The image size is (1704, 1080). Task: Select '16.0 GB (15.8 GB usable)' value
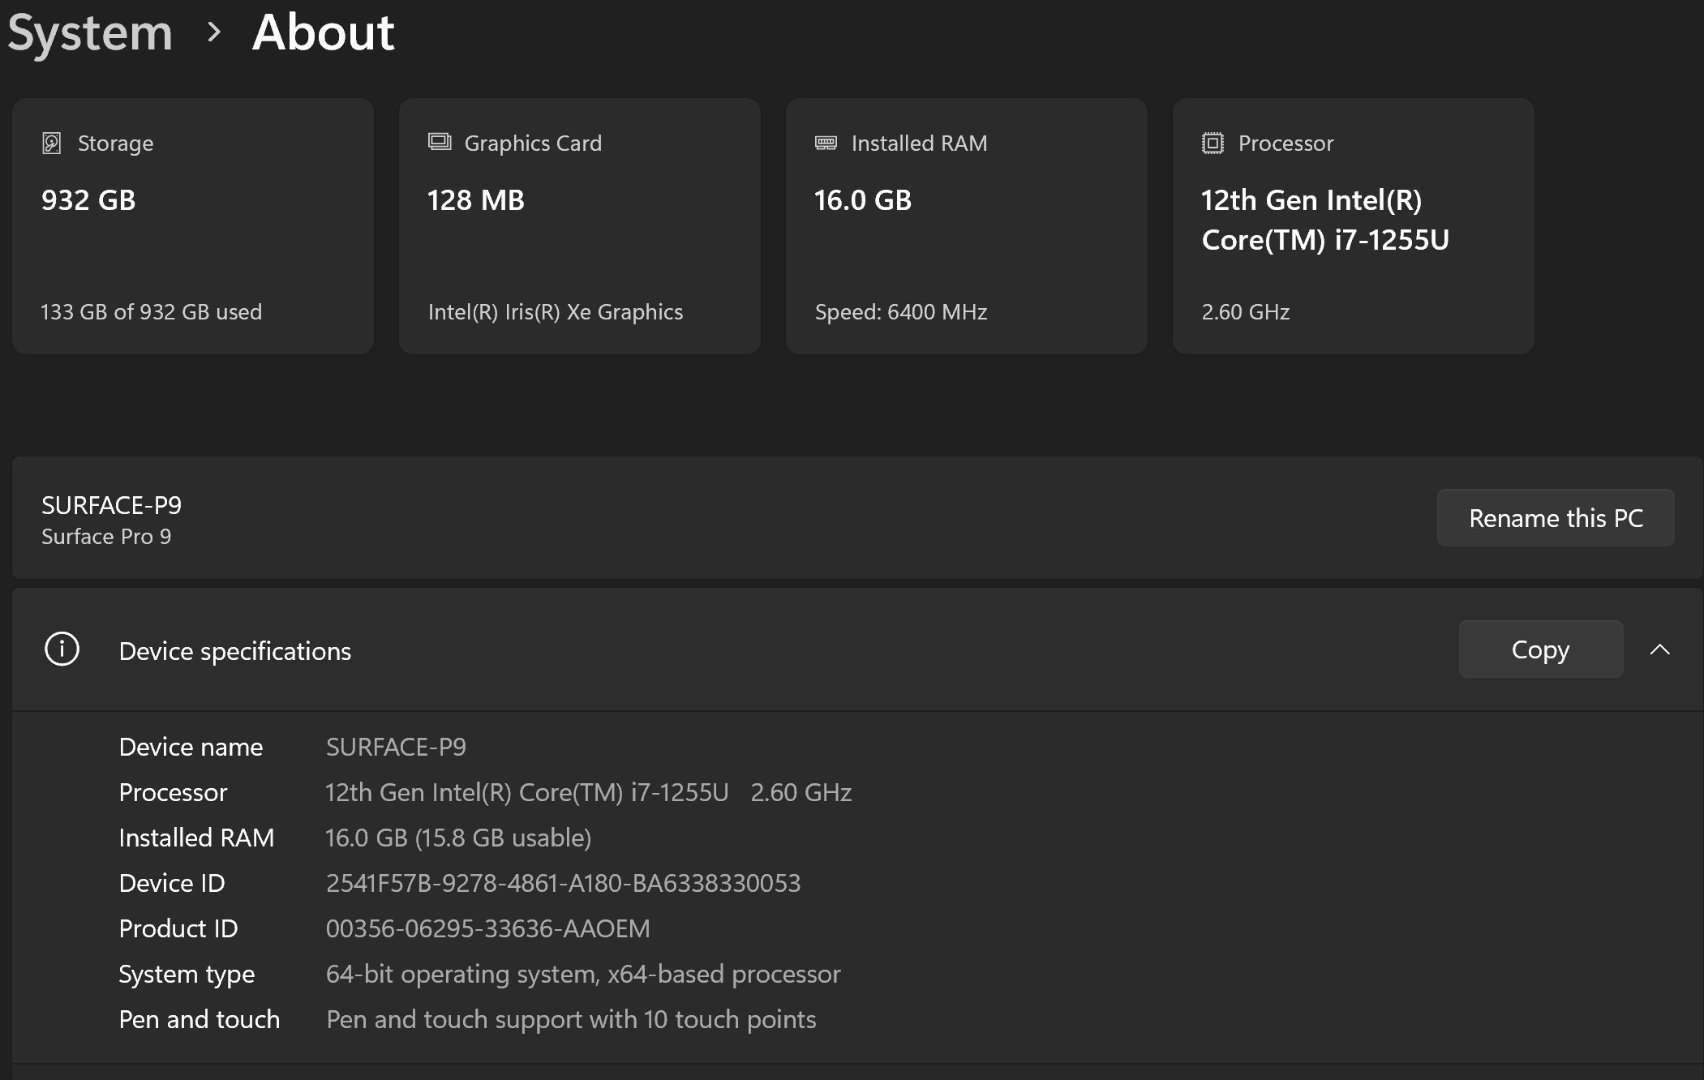pyautogui.click(x=459, y=838)
